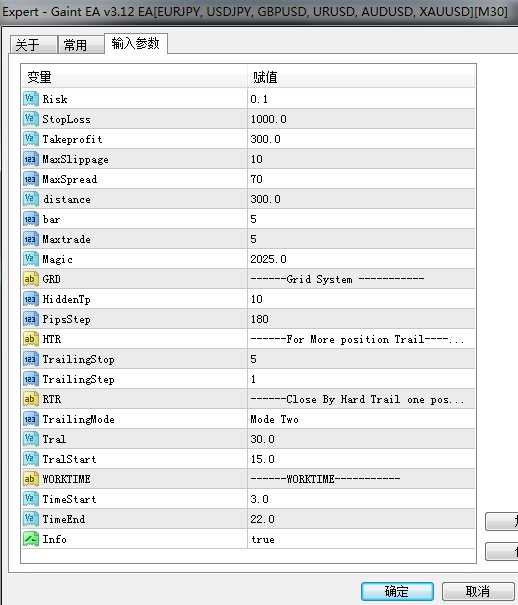This screenshot has width=518, height=605.
Task: Select the Info boolean icon
Action: point(30,539)
